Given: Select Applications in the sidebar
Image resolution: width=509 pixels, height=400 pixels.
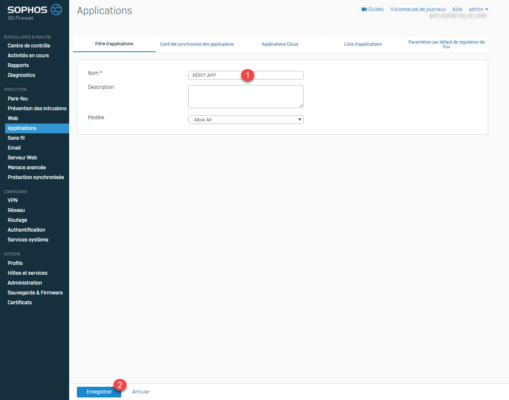Looking at the screenshot, I should [x=37, y=128].
